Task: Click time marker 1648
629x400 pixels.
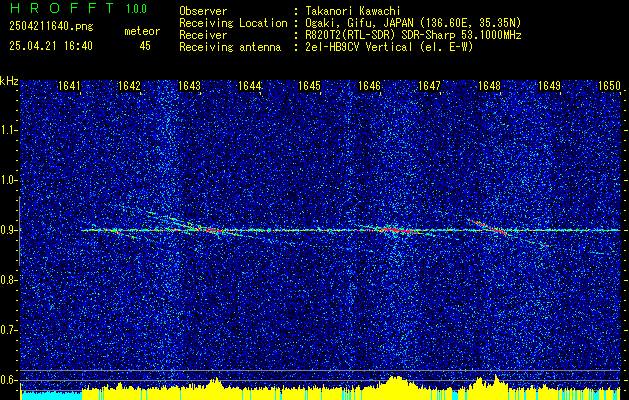Action: tap(489, 86)
